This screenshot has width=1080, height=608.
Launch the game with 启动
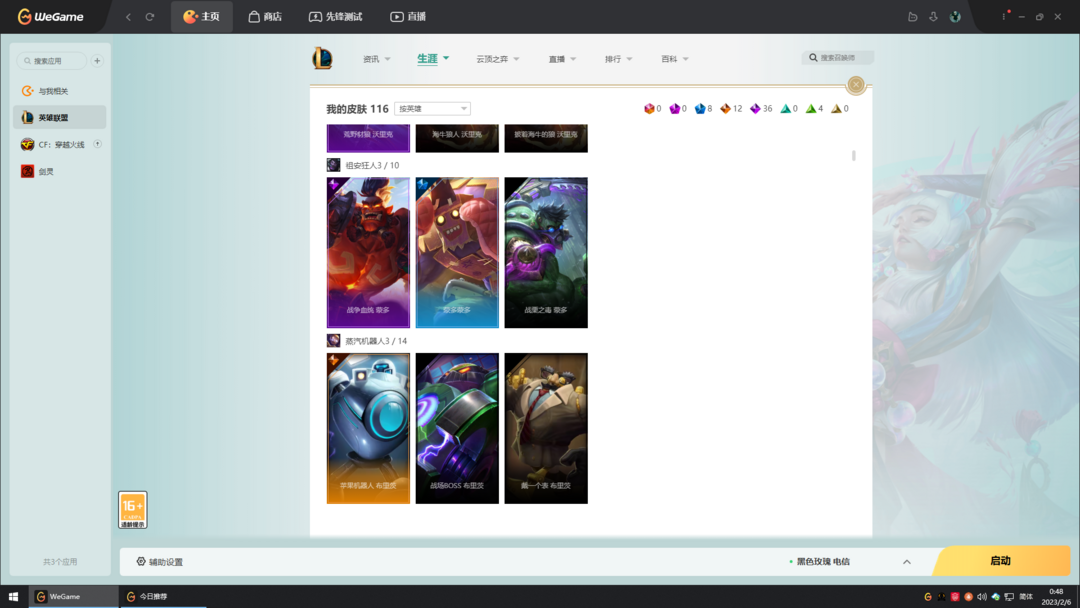[1001, 561]
